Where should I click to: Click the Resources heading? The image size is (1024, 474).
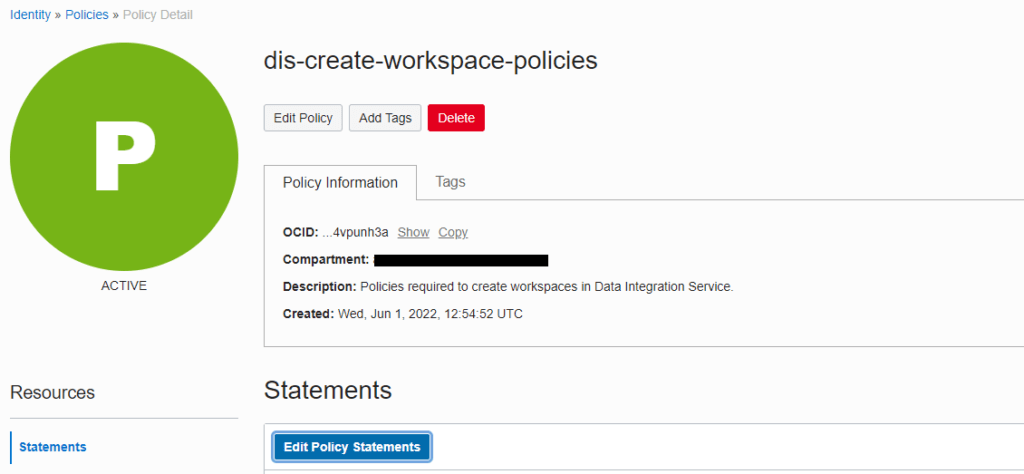(x=53, y=392)
